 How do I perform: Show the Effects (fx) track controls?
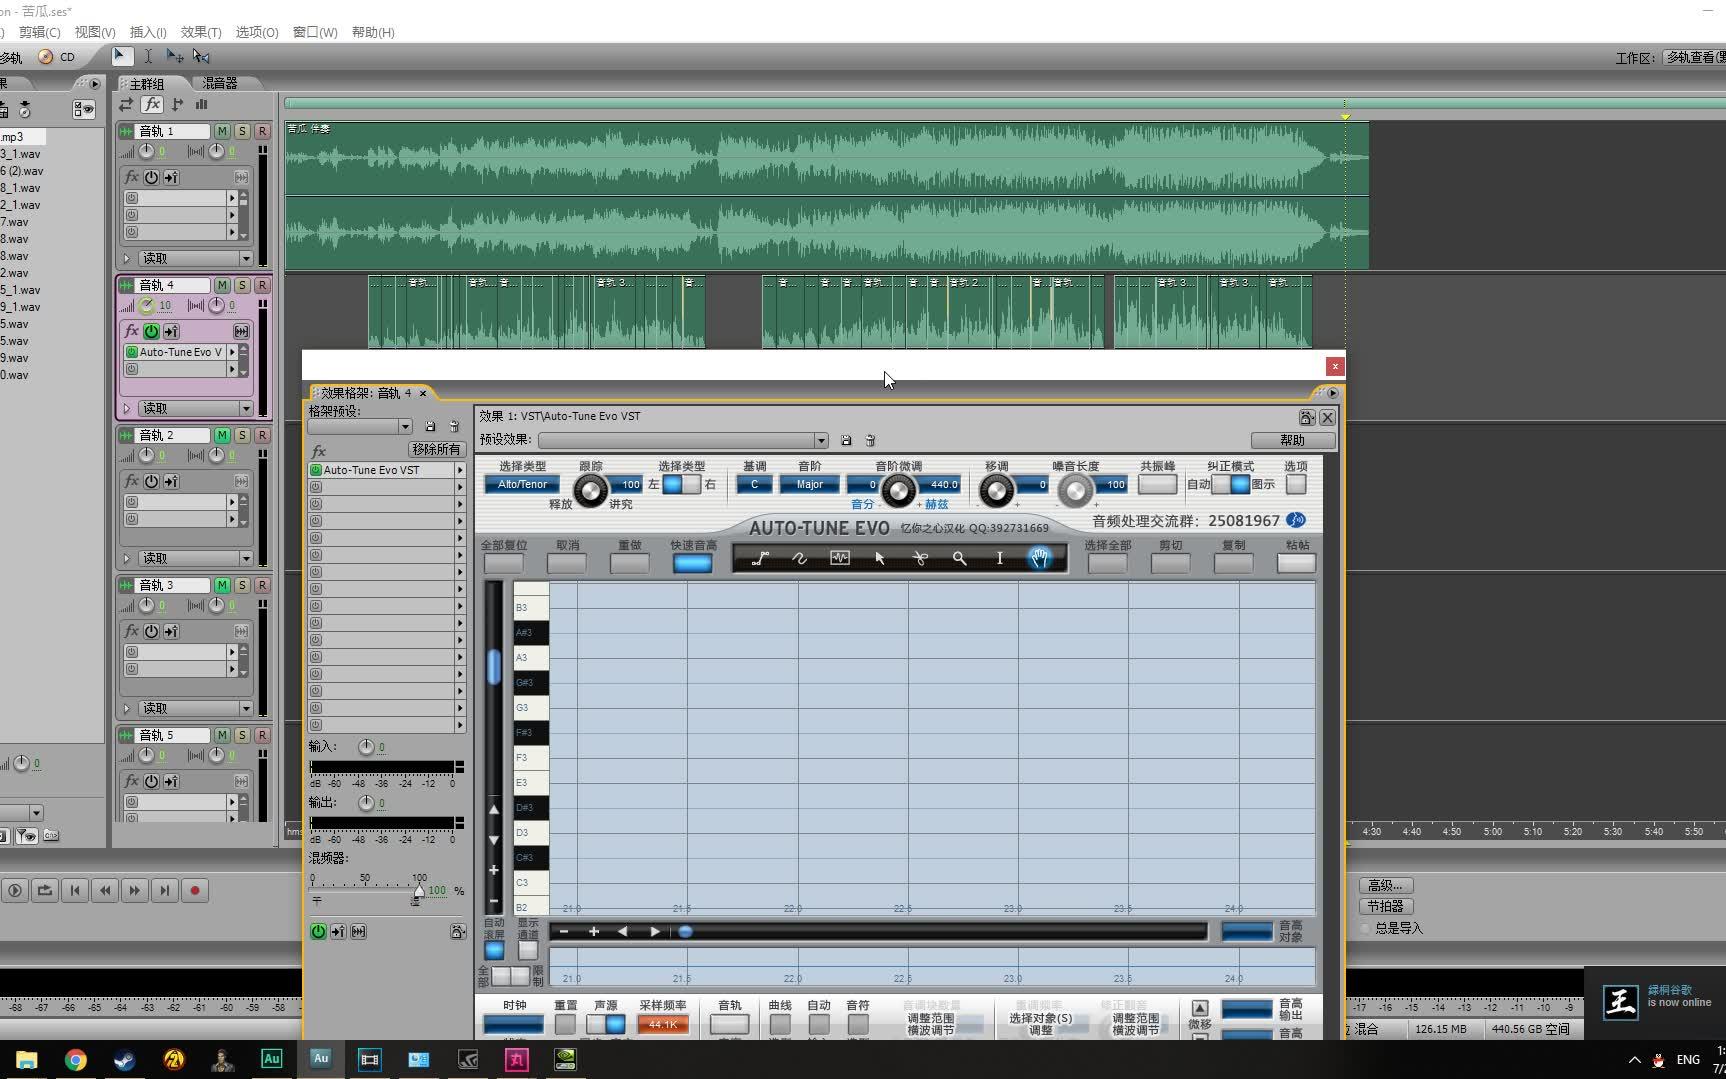[152, 104]
